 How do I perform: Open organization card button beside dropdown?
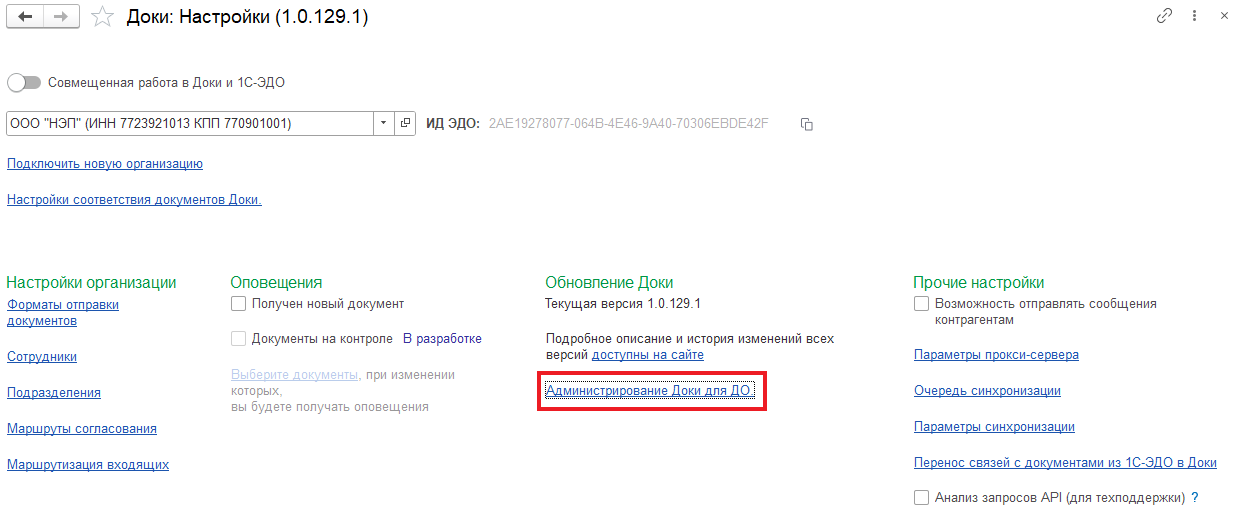pyautogui.click(x=405, y=123)
